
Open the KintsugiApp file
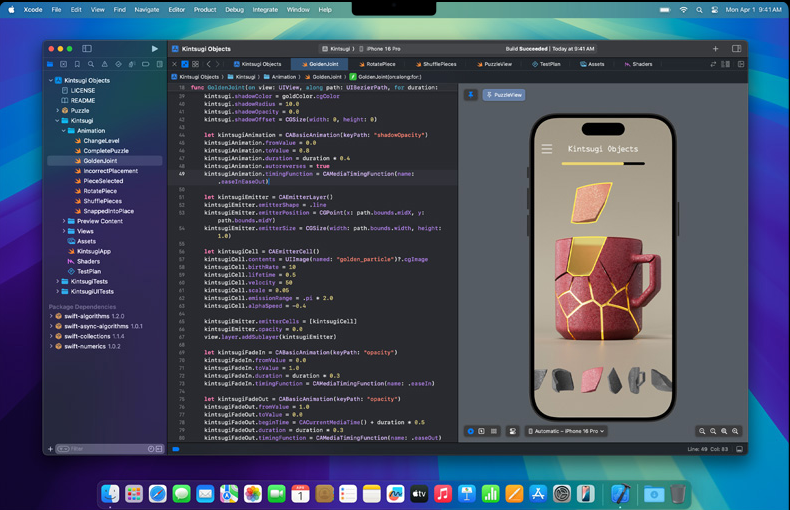(94, 251)
